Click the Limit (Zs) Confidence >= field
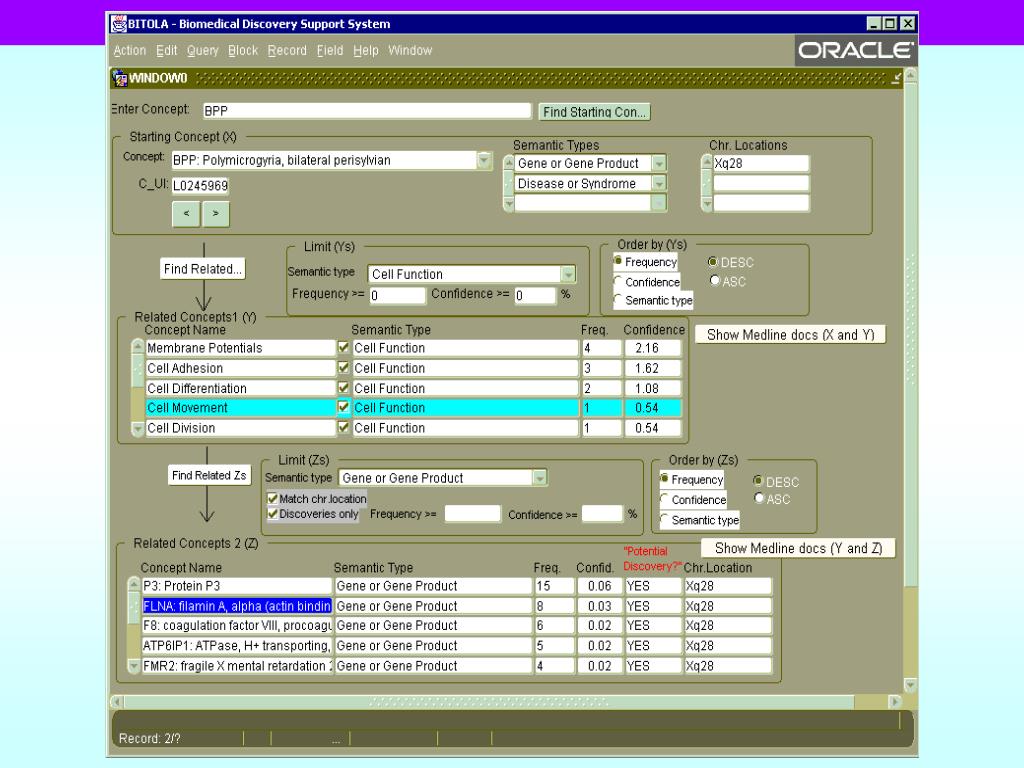 tap(602, 514)
